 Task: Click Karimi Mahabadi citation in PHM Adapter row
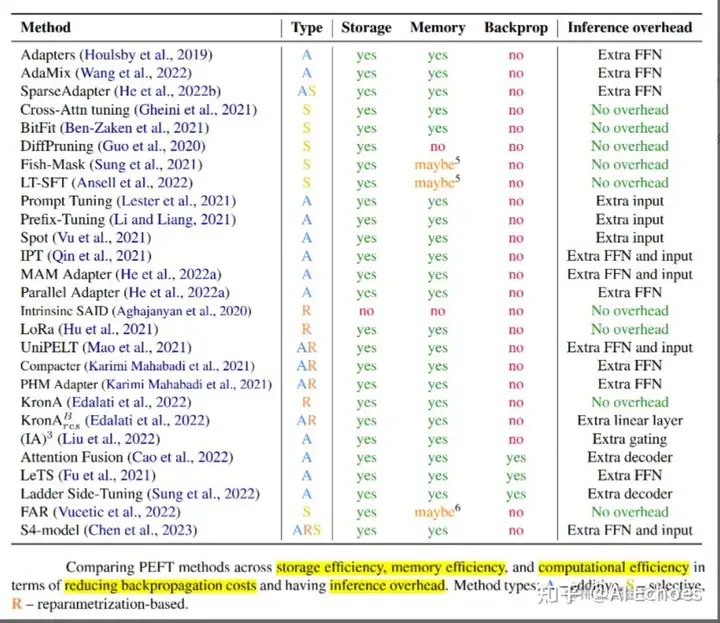tap(186, 384)
